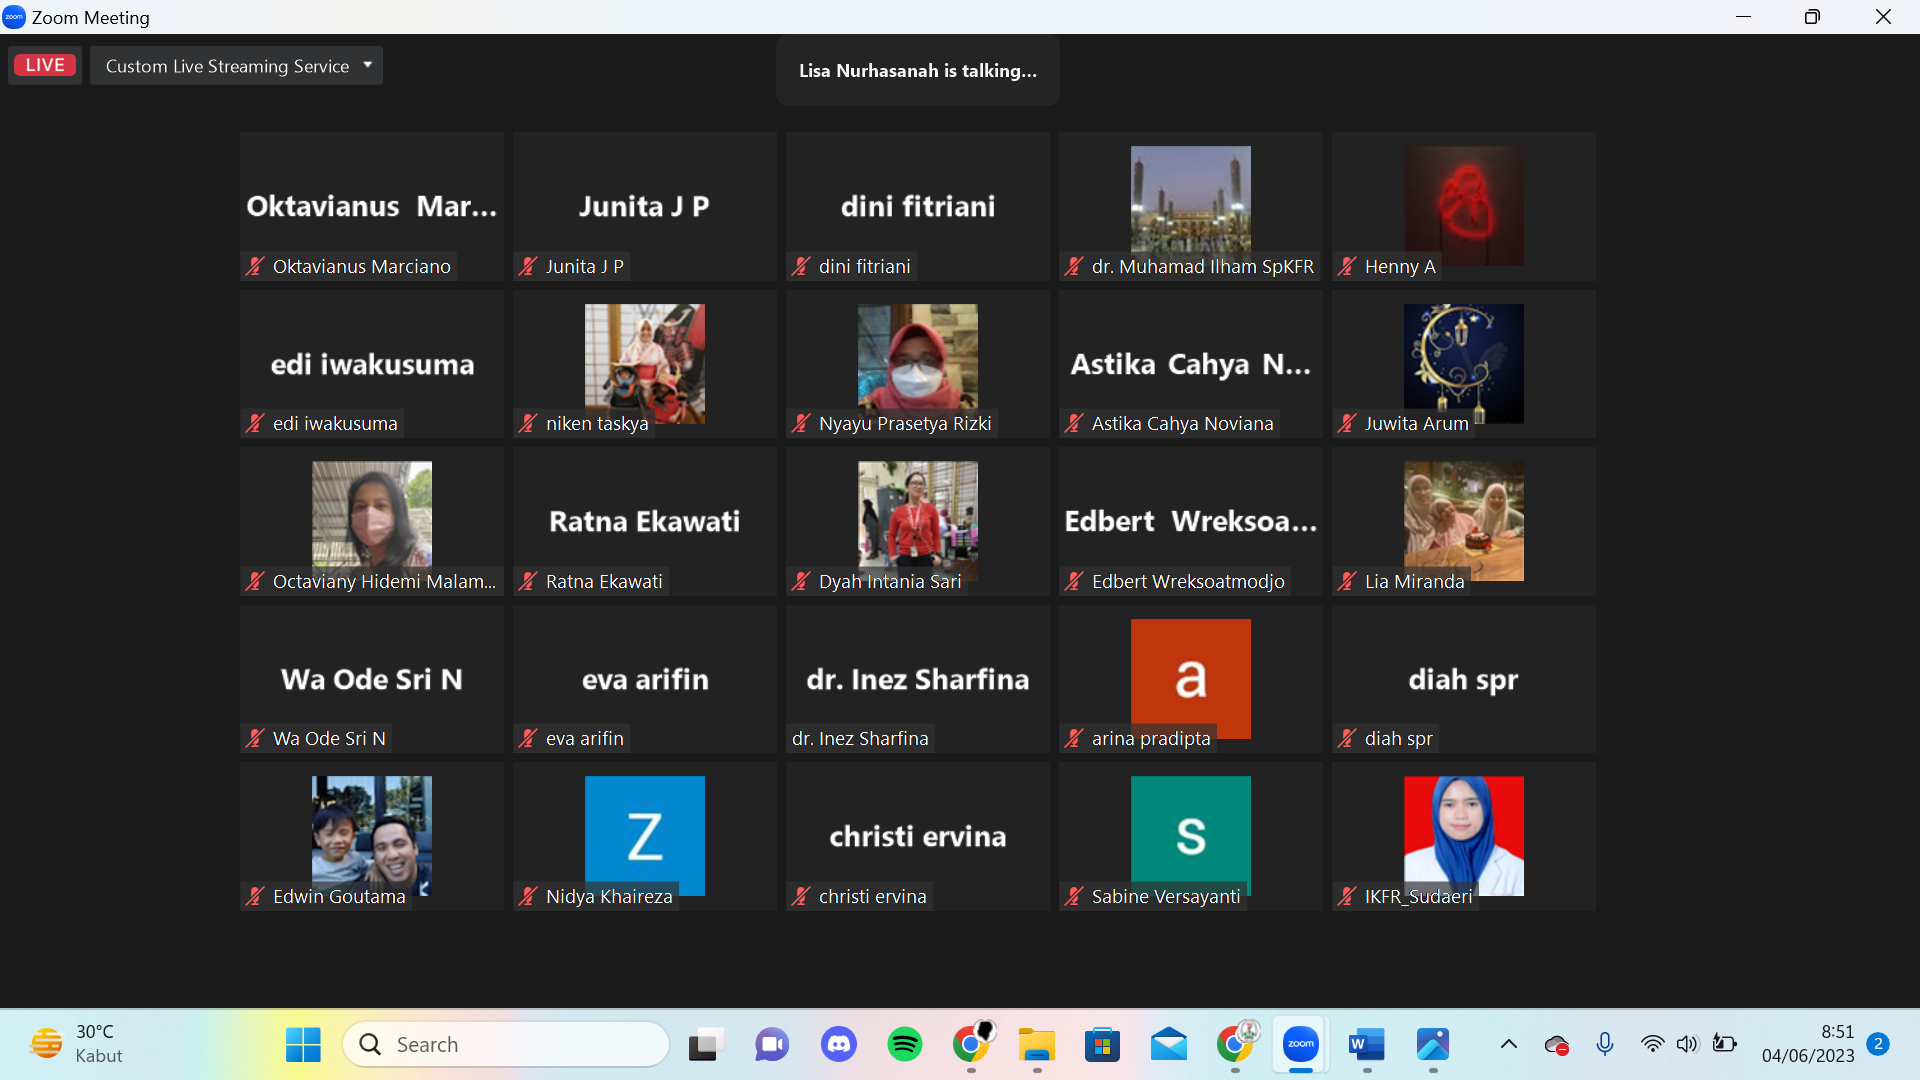Toggle the system tray microphone icon
The image size is (1920, 1080).
pyautogui.click(x=1605, y=1045)
